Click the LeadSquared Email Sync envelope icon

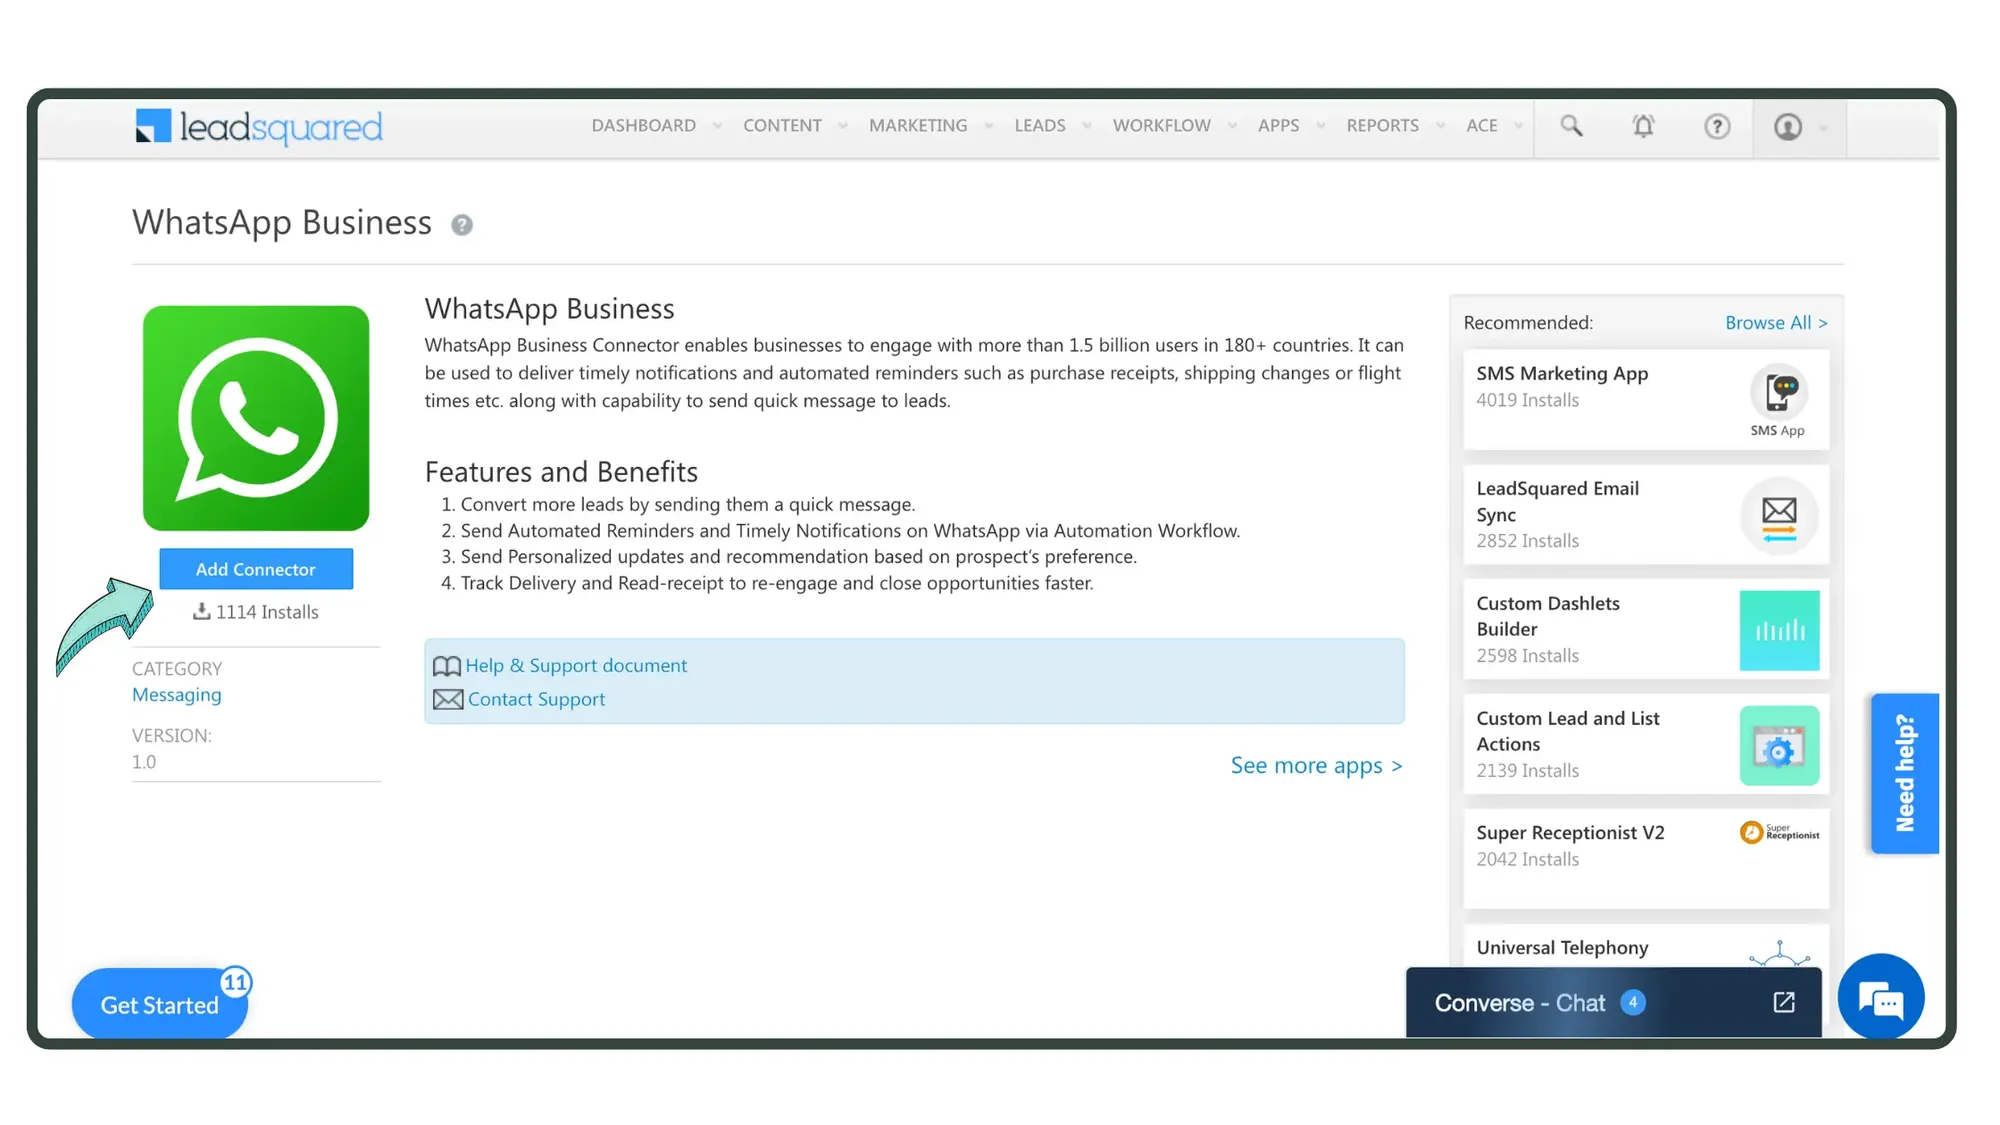1779,516
